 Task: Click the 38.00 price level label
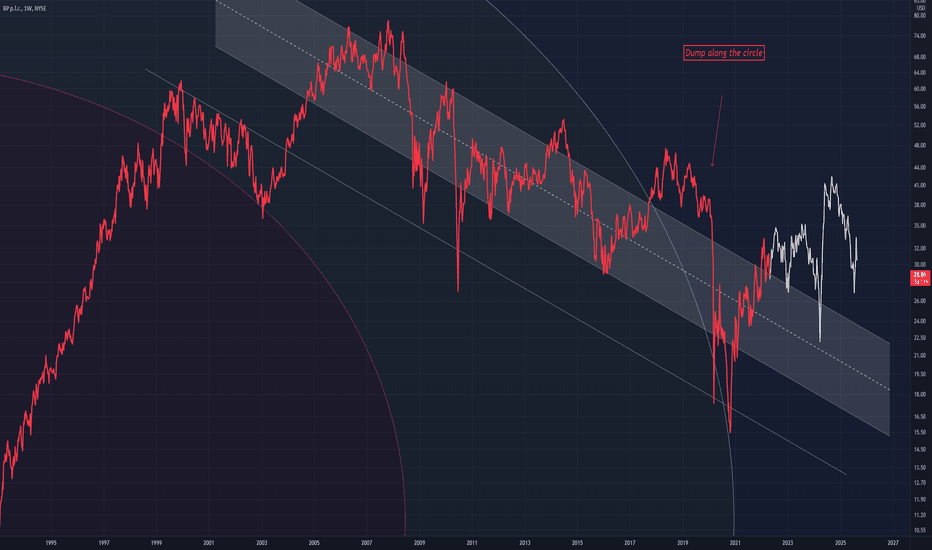click(x=920, y=205)
